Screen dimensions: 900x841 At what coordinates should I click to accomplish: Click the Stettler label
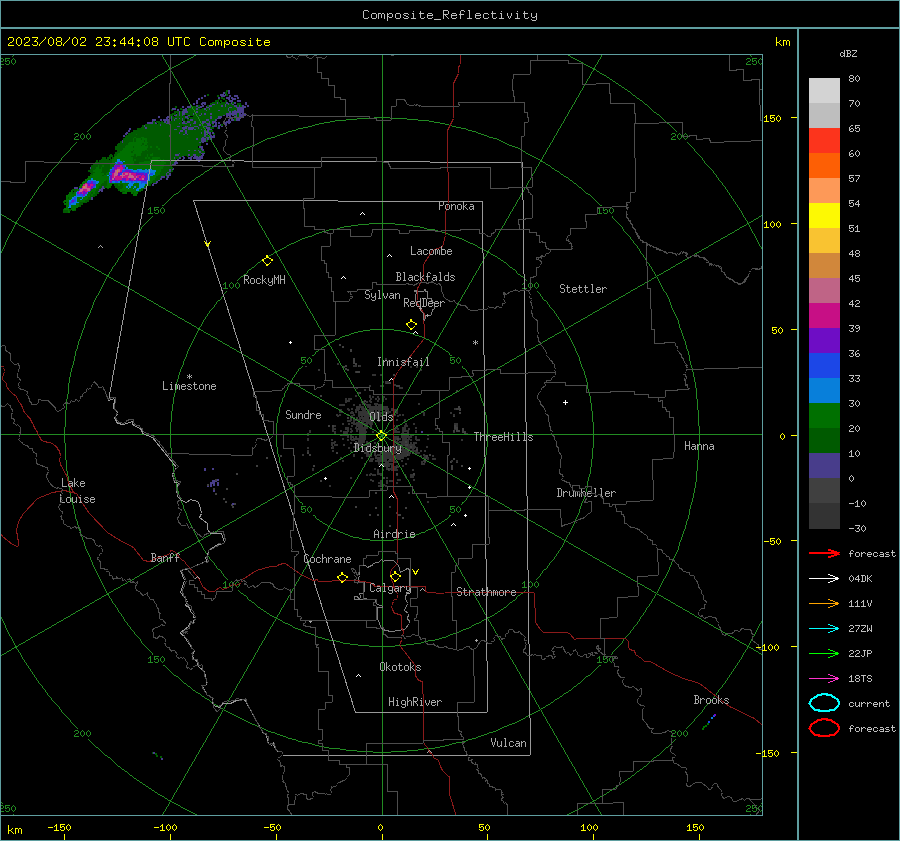tap(583, 289)
